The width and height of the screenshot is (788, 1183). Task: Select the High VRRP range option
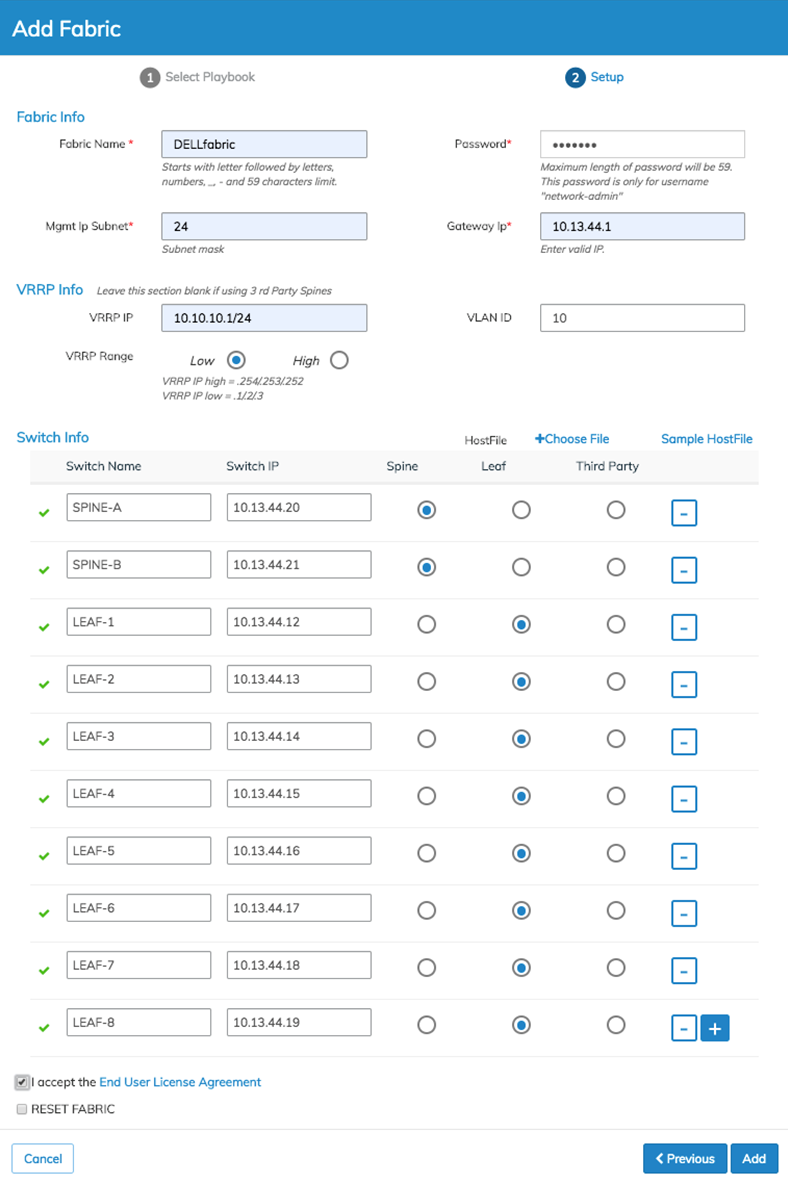(x=339, y=361)
